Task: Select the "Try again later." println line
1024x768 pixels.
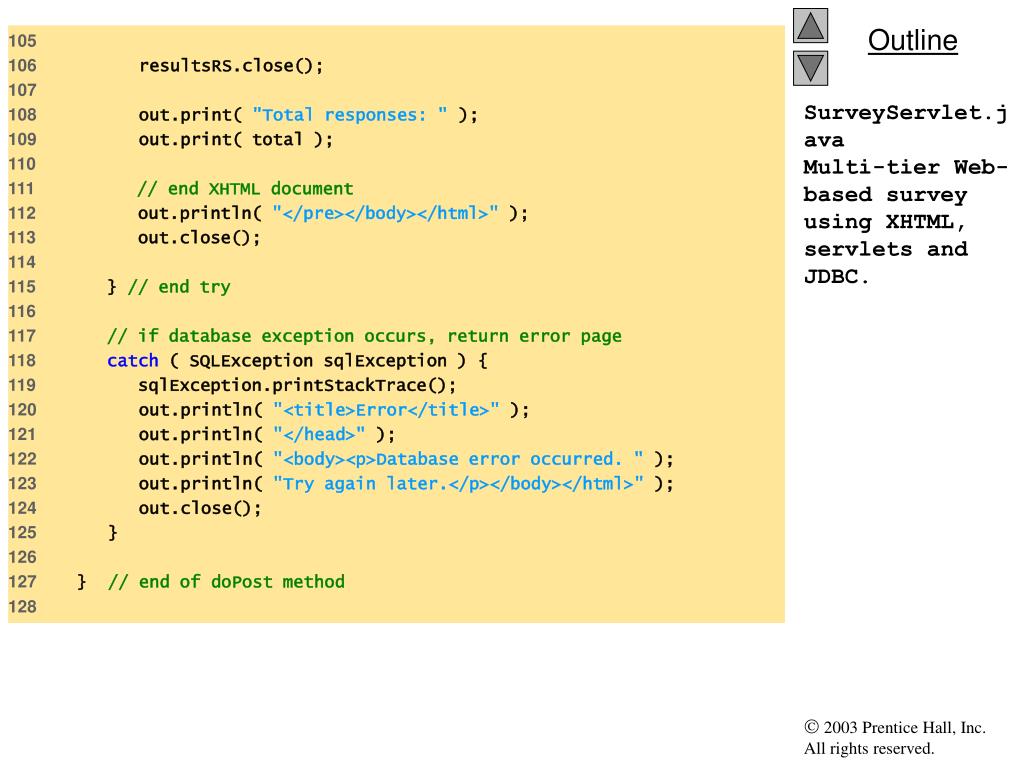Action: click(x=406, y=484)
